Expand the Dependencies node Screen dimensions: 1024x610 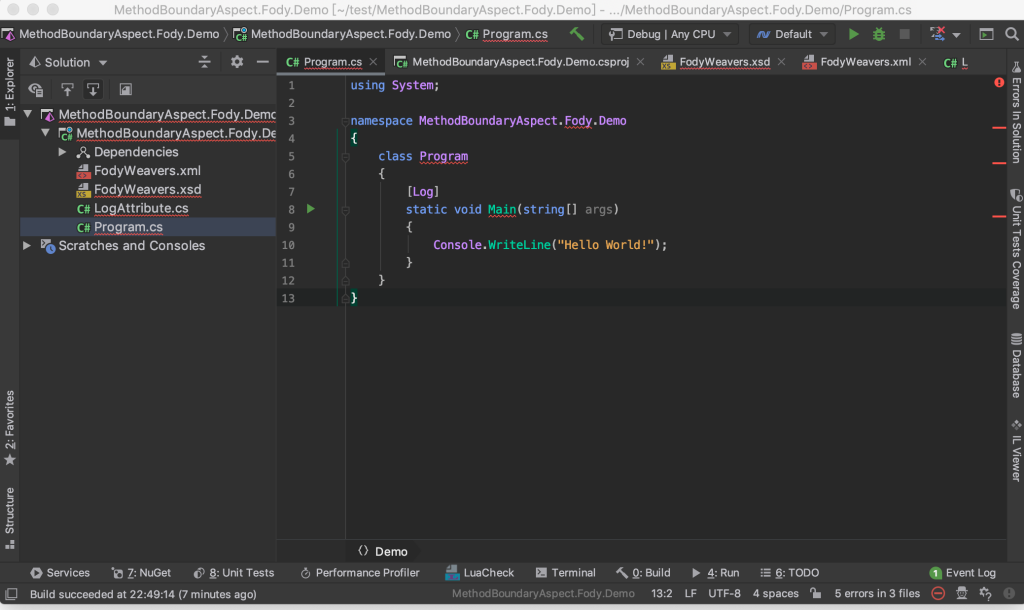[63, 152]
